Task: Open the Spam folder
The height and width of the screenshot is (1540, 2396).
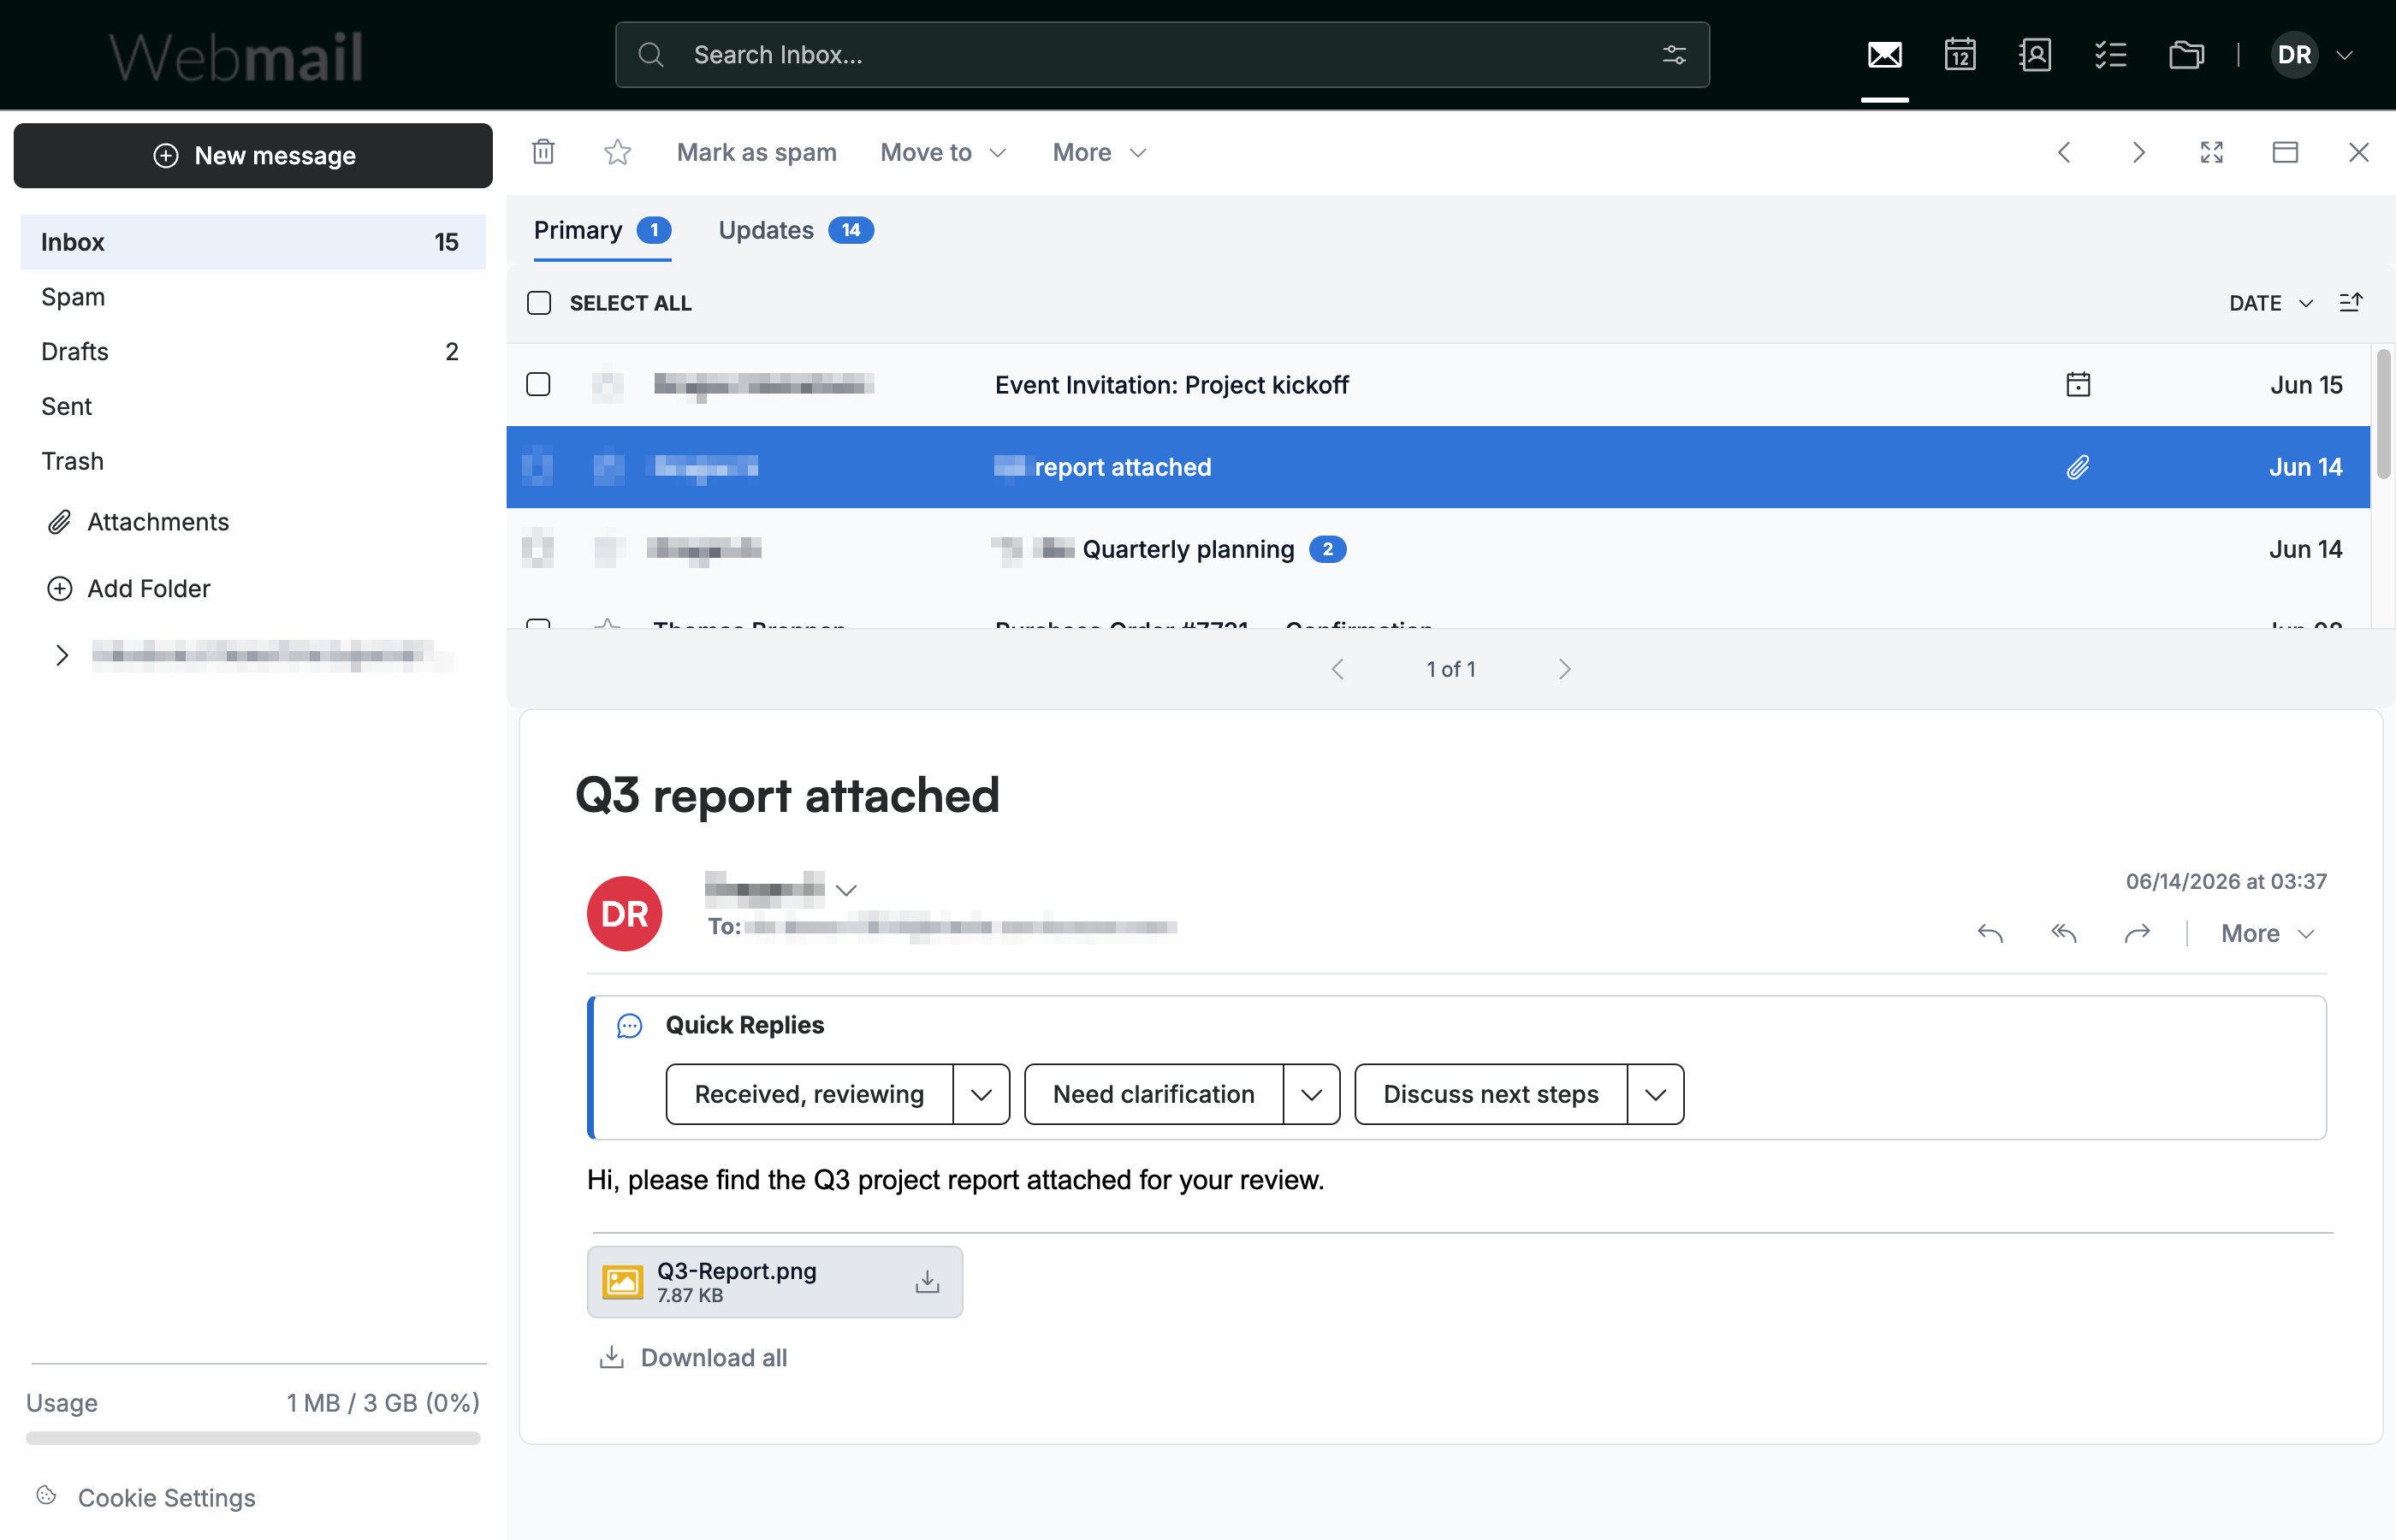Action: [253, 297]
